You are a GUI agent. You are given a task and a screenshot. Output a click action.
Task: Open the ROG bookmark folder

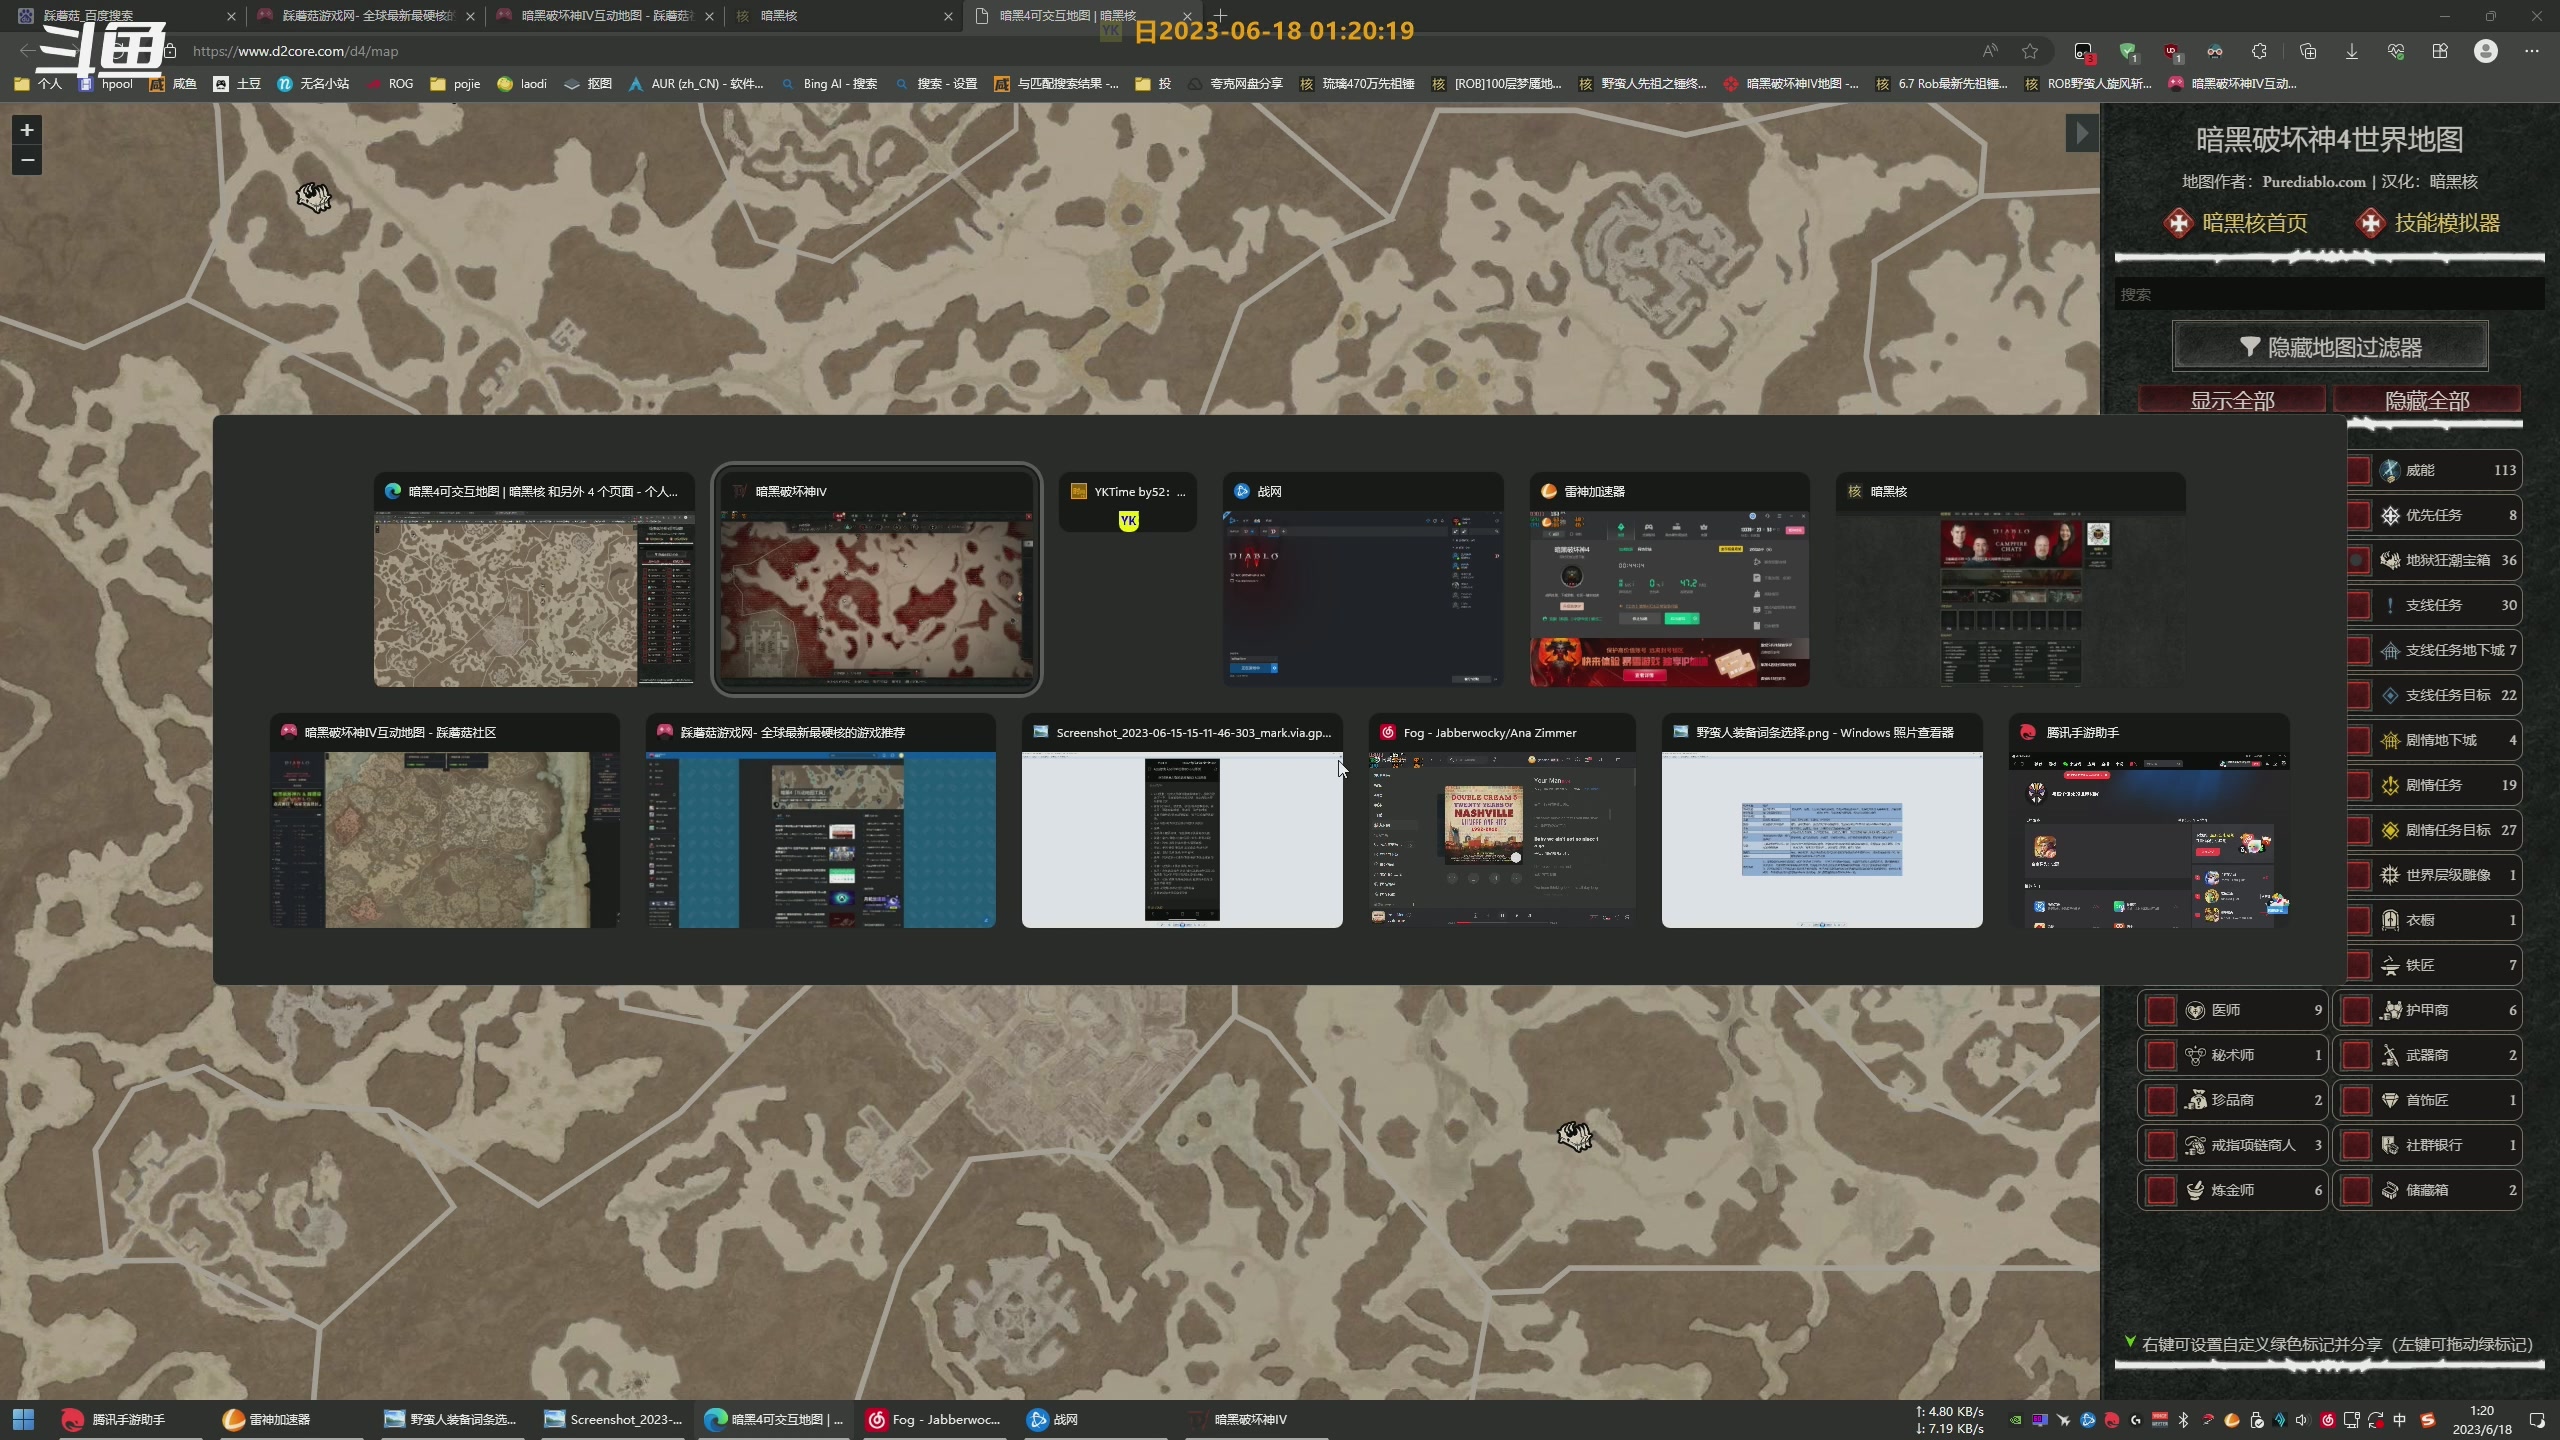[389, 84]
